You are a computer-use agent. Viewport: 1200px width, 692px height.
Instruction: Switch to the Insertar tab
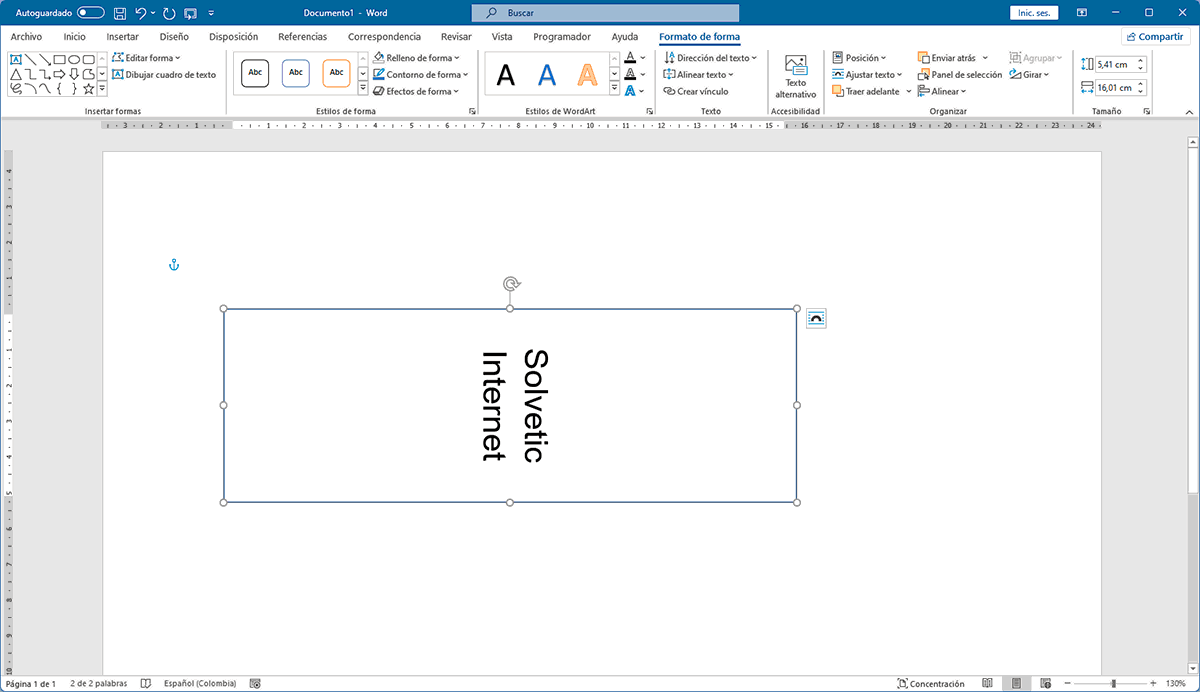tap(123, 37)
